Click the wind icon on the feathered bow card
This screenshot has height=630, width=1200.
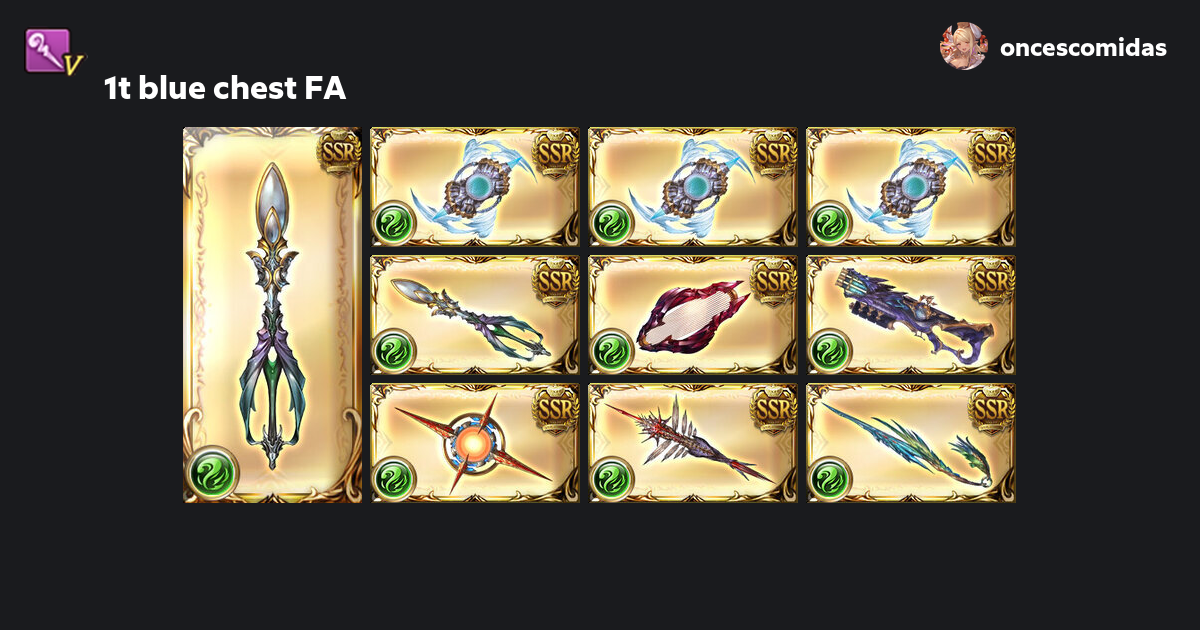point(828,479)
